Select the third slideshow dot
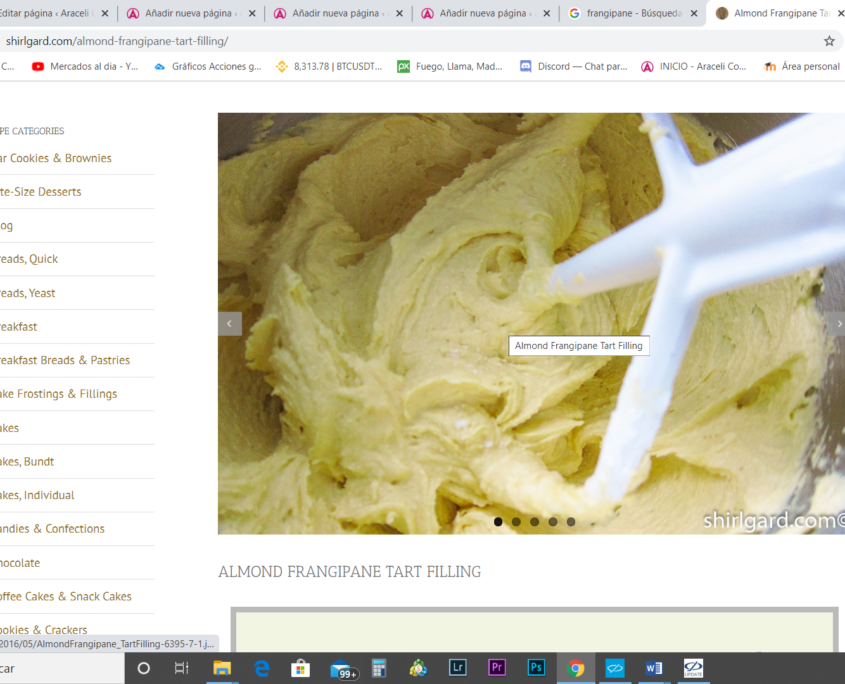The image size is (845, 684). click(x=535, y=522)
